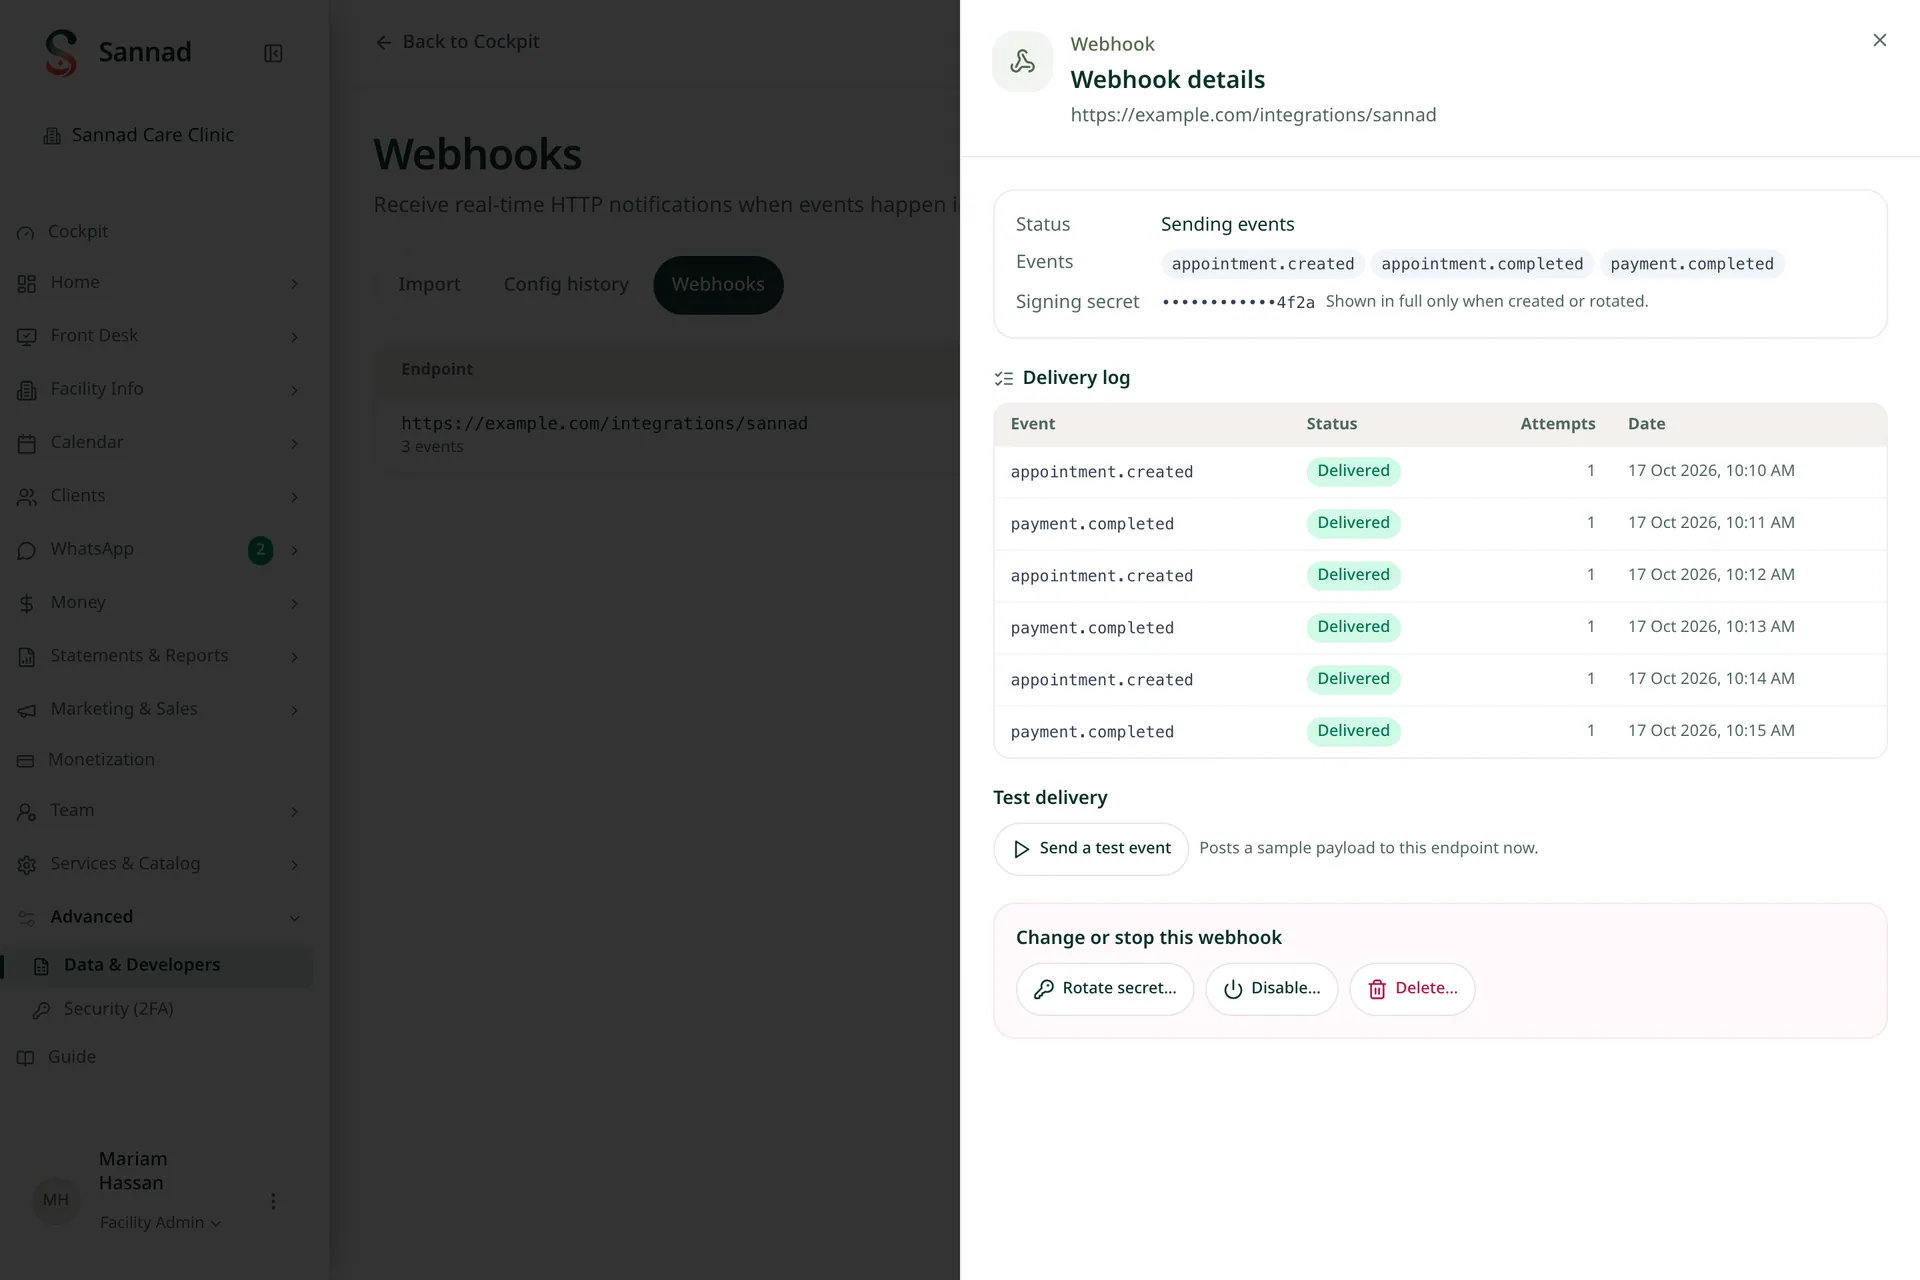The height and width of the screenshot is (1280, 1920).
Task: Click Send a test event button
Action: pyautogui.click(x=1090, y=848)
